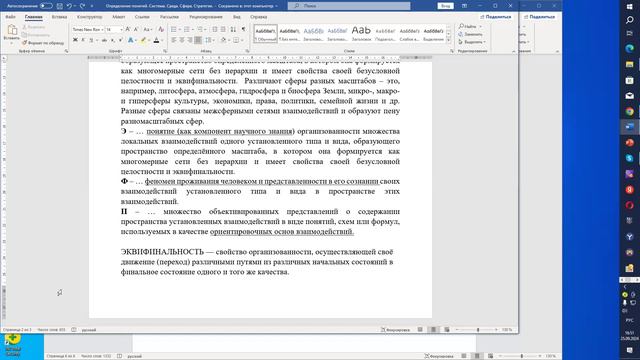Select the Обычный style
The height and width of the screenshot is (360, 640).
coord(265,33)
